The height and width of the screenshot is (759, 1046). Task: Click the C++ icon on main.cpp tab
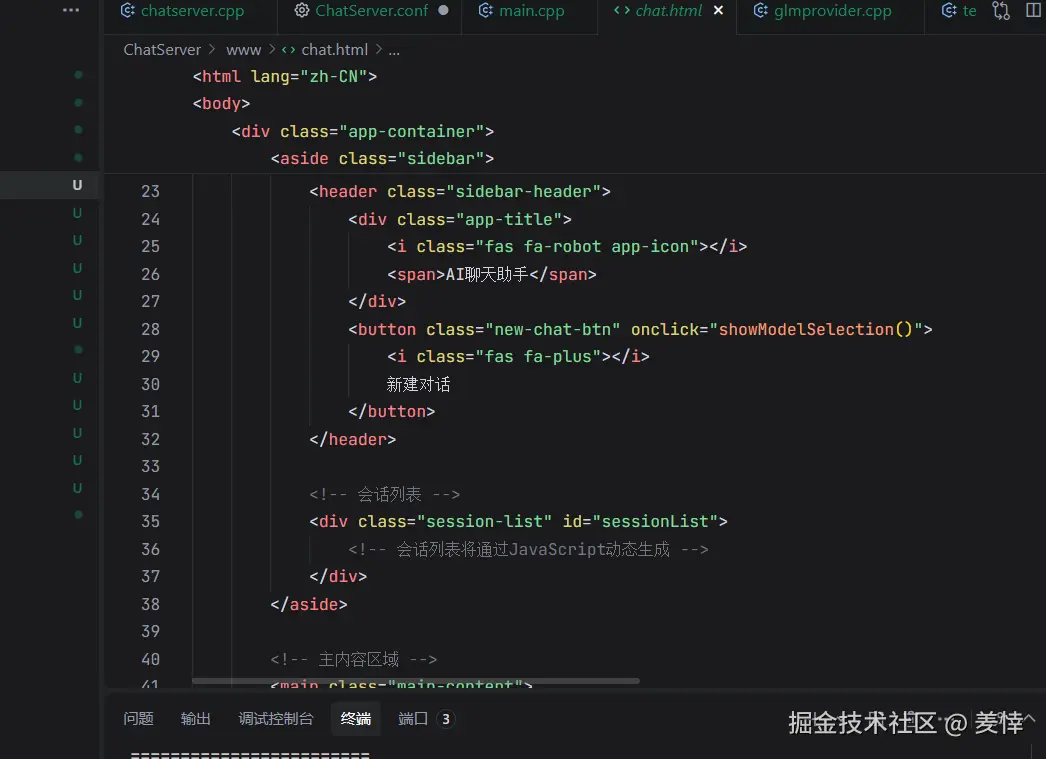click(x=486, y=10)
